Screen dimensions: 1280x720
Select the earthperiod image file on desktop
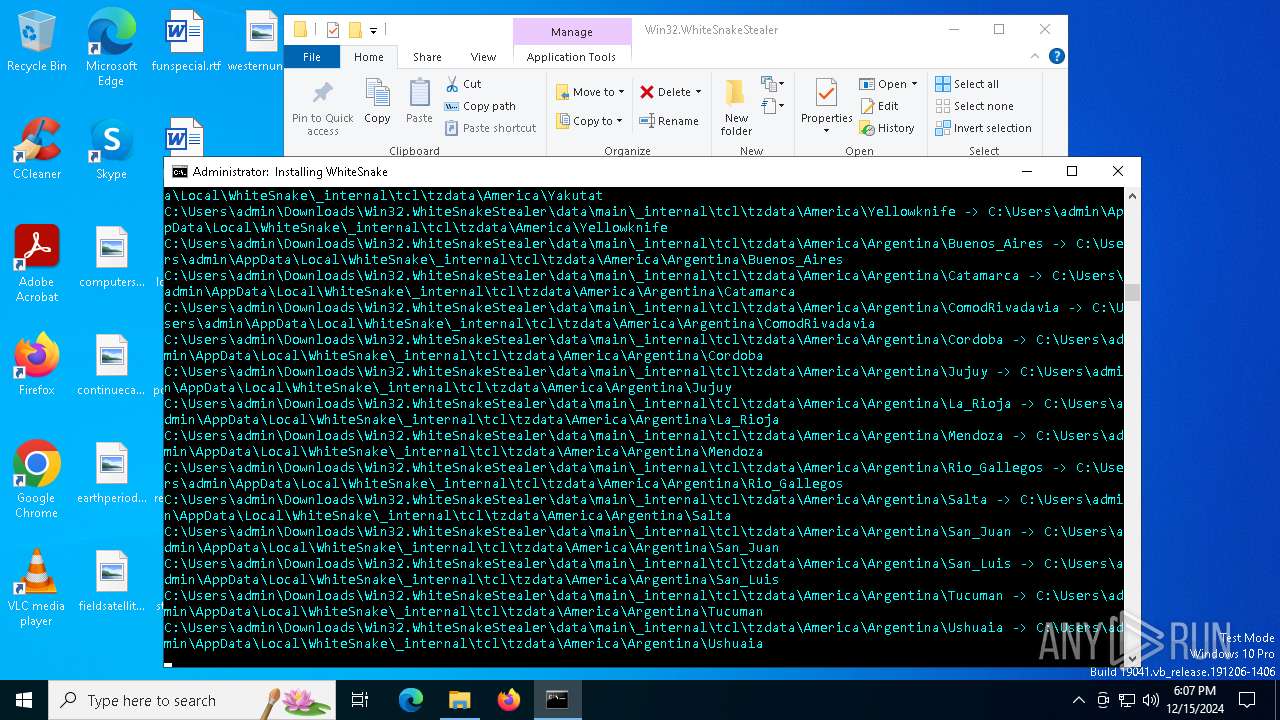click(x=111, y=473)
